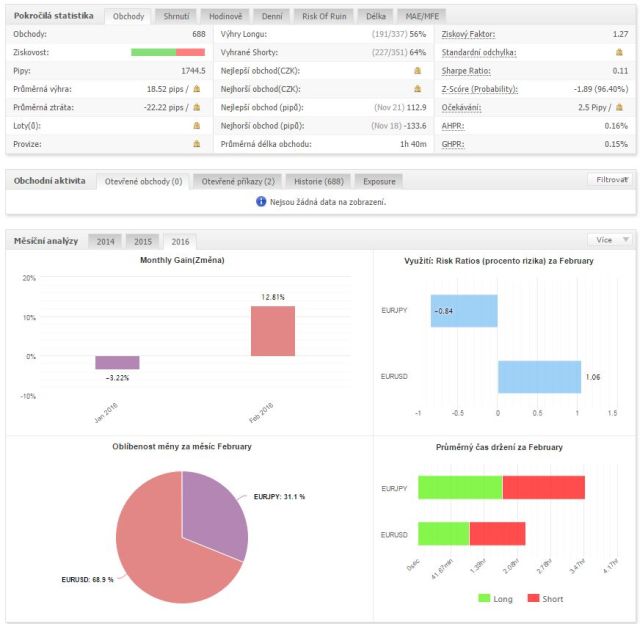This screenshot has width=640, height=624.
Task: Click lock icon next to Standardní odchylka
Action: click(619, 52)
